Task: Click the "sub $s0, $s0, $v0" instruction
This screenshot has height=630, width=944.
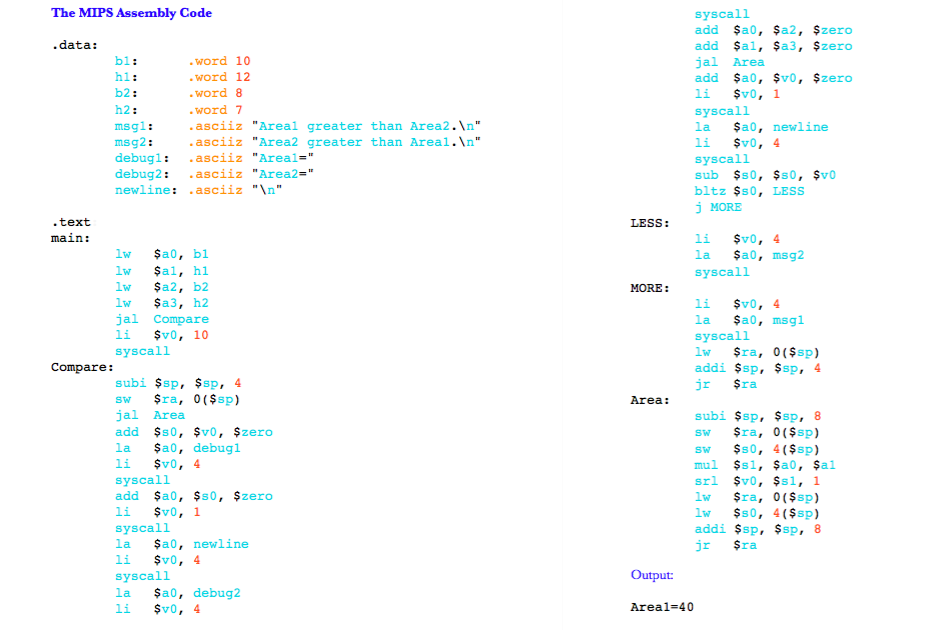Action: click(765, 175)
